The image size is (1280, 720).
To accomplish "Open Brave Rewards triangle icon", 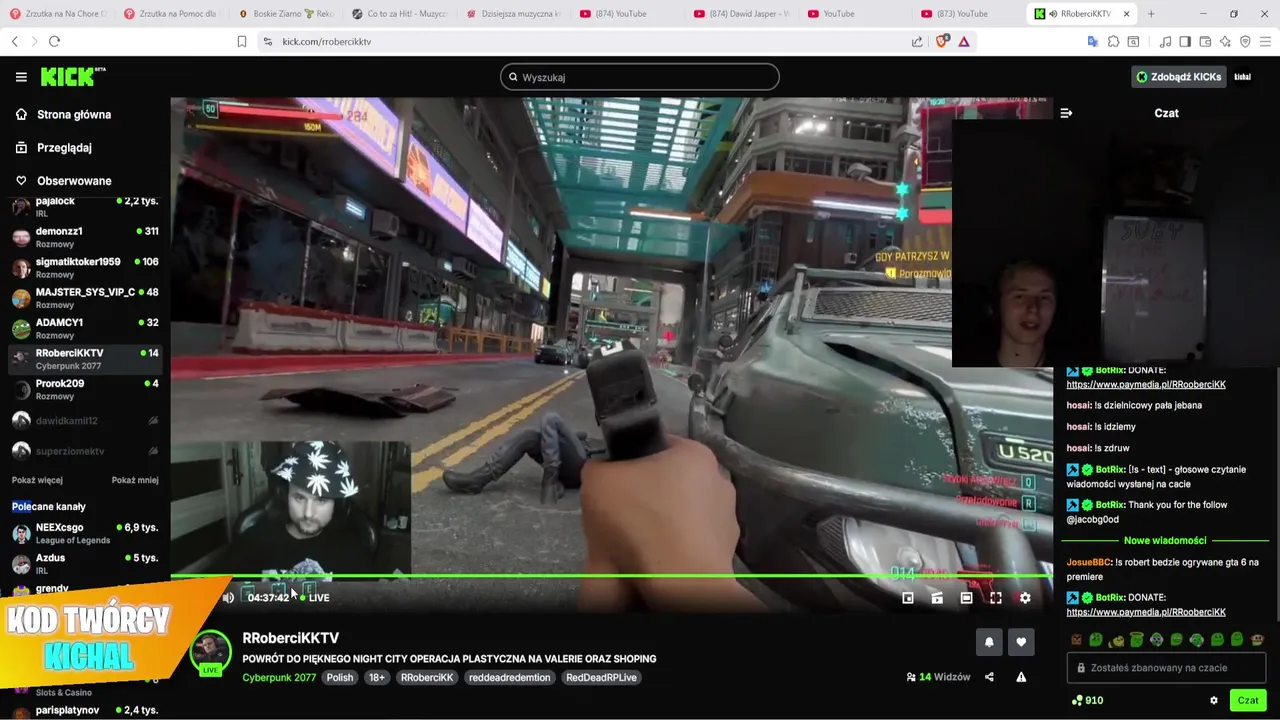I will coord(964,41).
